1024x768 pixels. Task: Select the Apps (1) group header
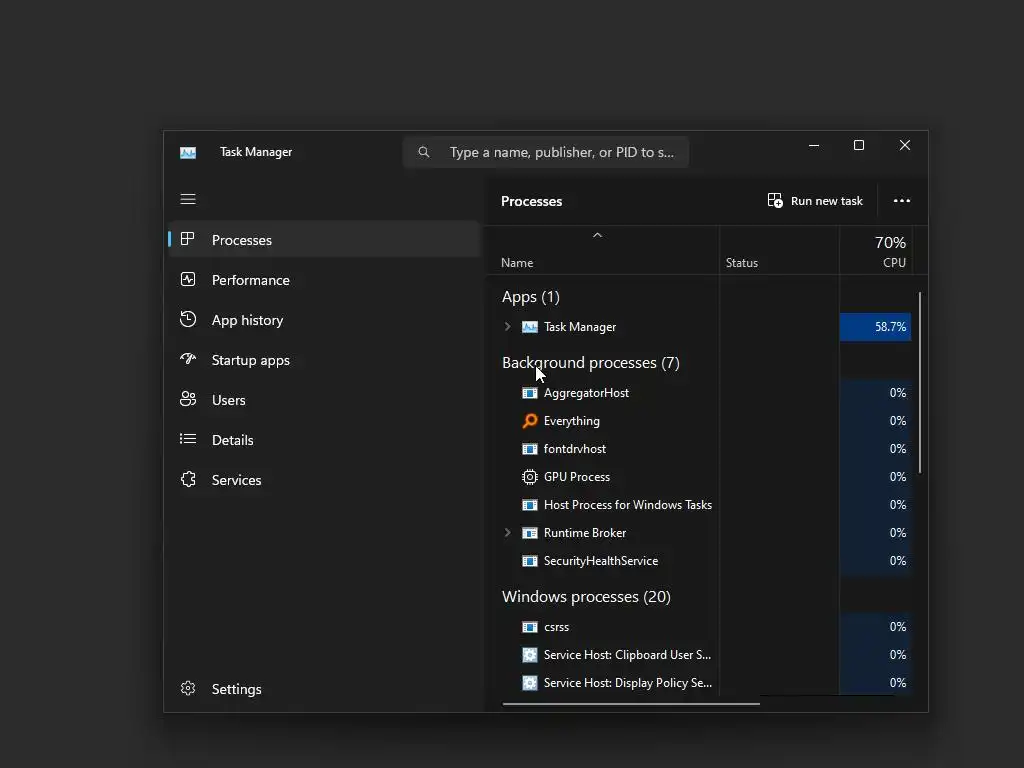[x=531, y=297]
